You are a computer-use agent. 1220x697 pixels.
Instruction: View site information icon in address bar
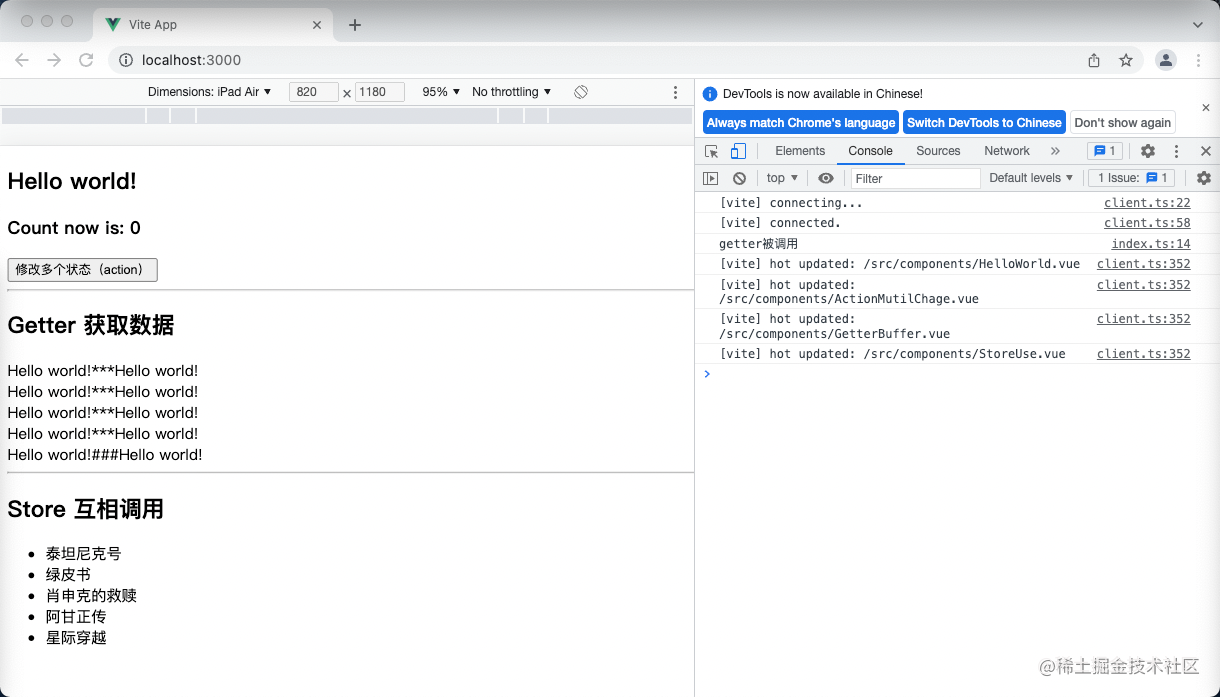(126, 60)
